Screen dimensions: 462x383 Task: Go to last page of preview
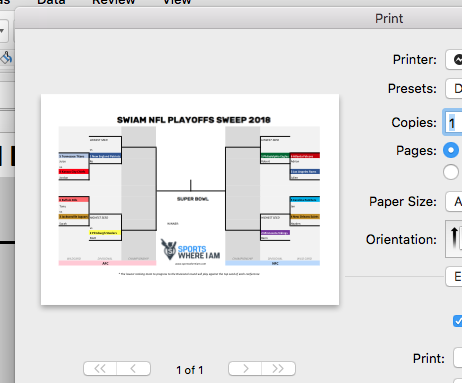click(278, 369)
